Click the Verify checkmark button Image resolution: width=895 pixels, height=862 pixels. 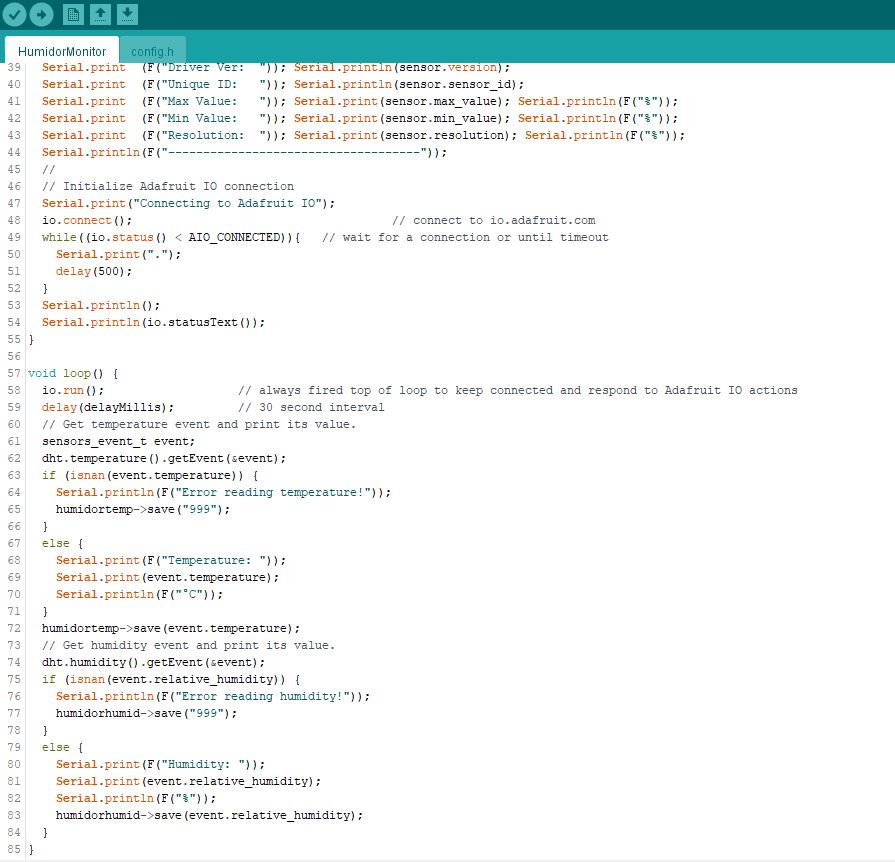click(x=14, y=15)
